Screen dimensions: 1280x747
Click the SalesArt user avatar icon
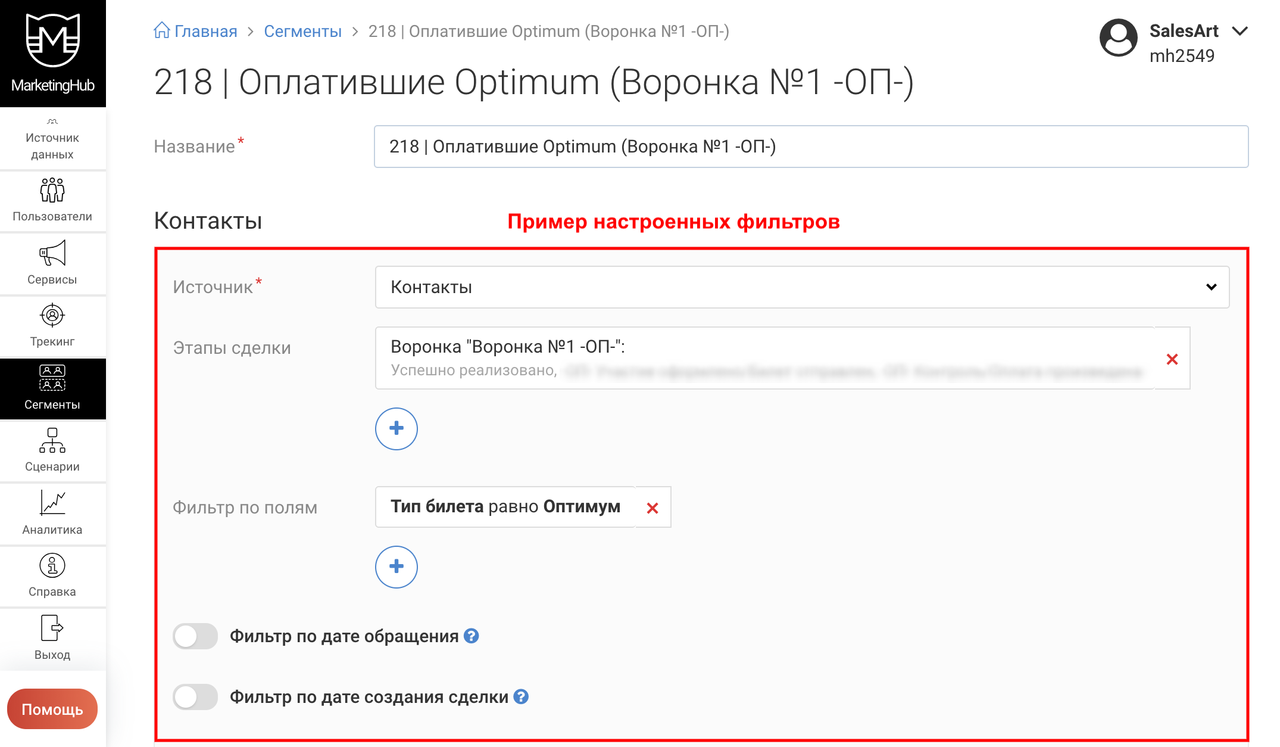click(x=1118, y=38)
